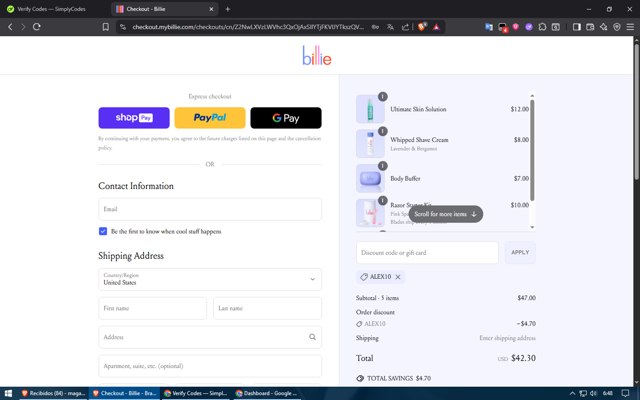
Task: Select the Checkout - Billie browser tab
Action: click(x=164, y=9)
